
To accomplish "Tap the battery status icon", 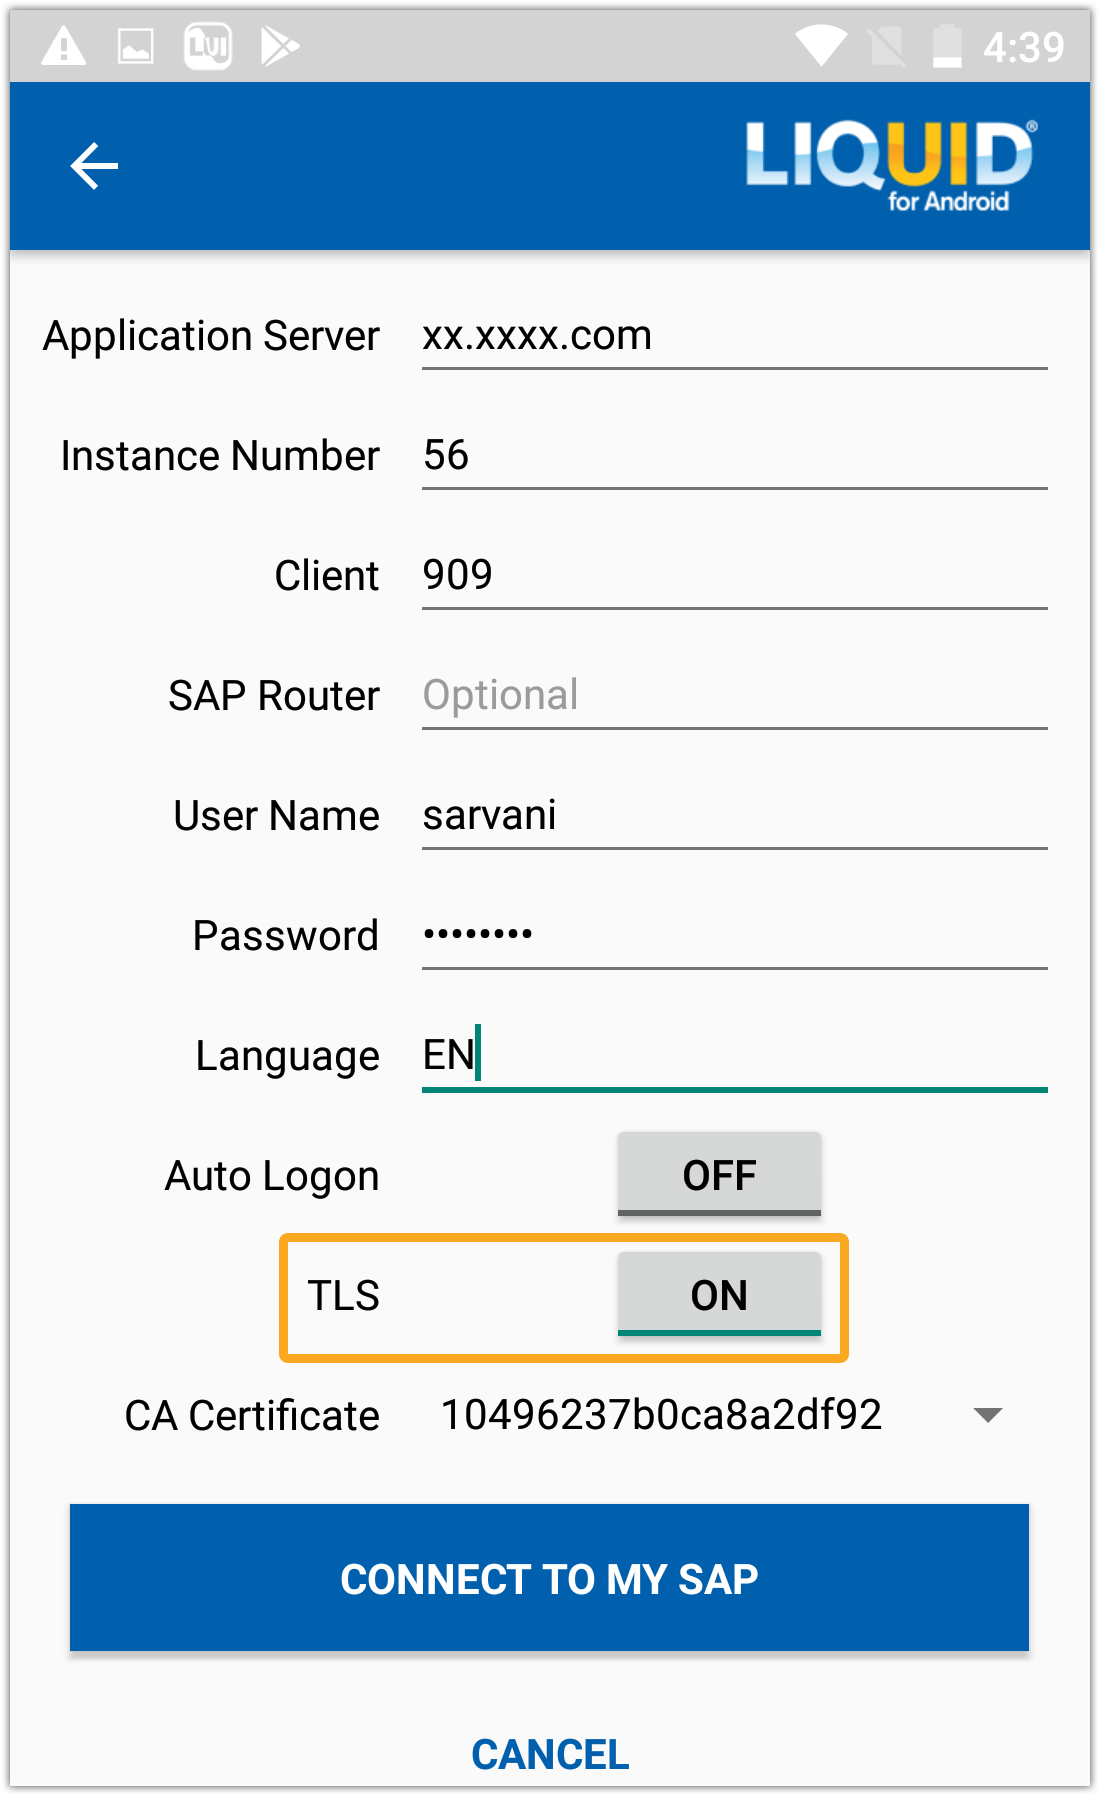I will tap(946, 46).
